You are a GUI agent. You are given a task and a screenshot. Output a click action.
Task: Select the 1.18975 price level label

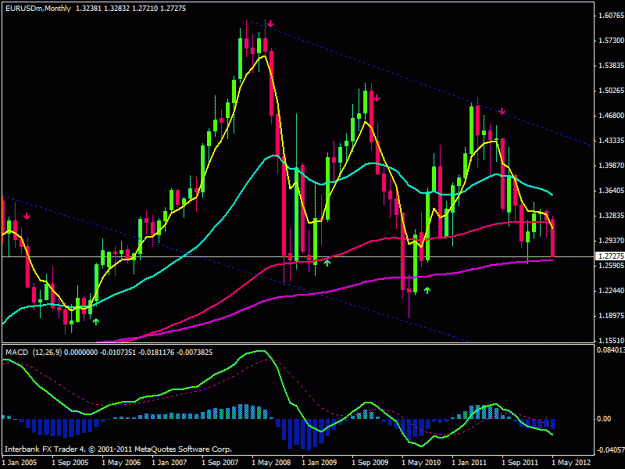pyautogui.click(x=611, y=316)
